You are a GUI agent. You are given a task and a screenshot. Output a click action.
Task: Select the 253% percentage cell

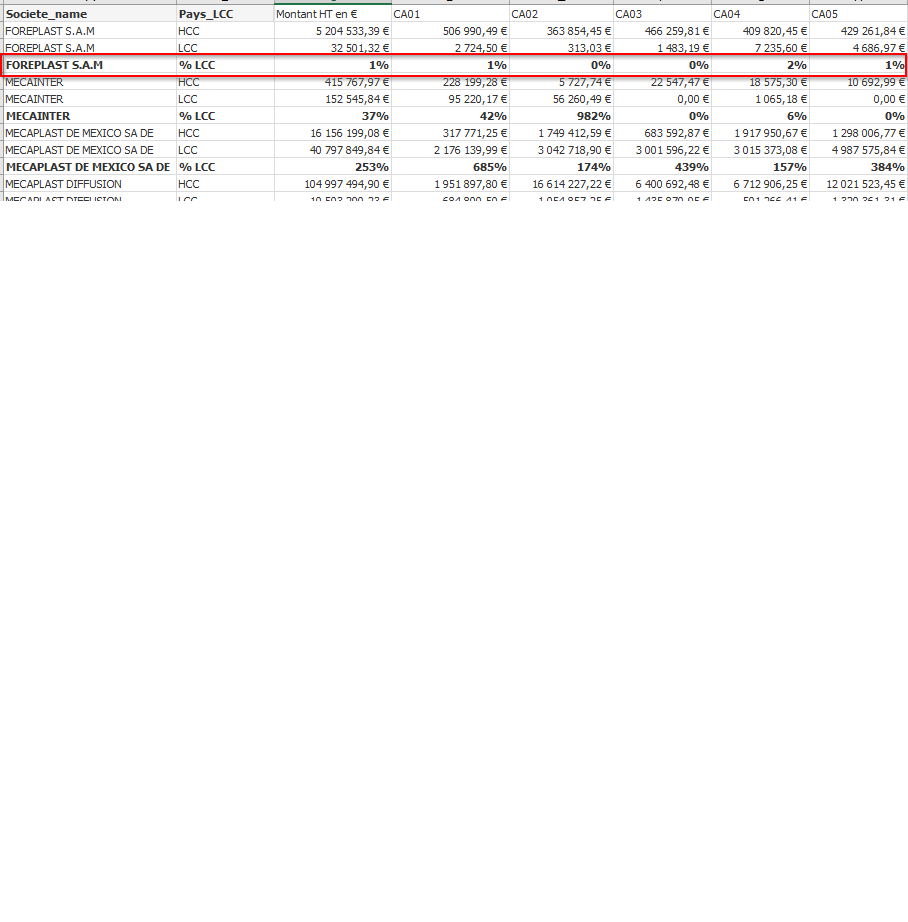[333, 167]
